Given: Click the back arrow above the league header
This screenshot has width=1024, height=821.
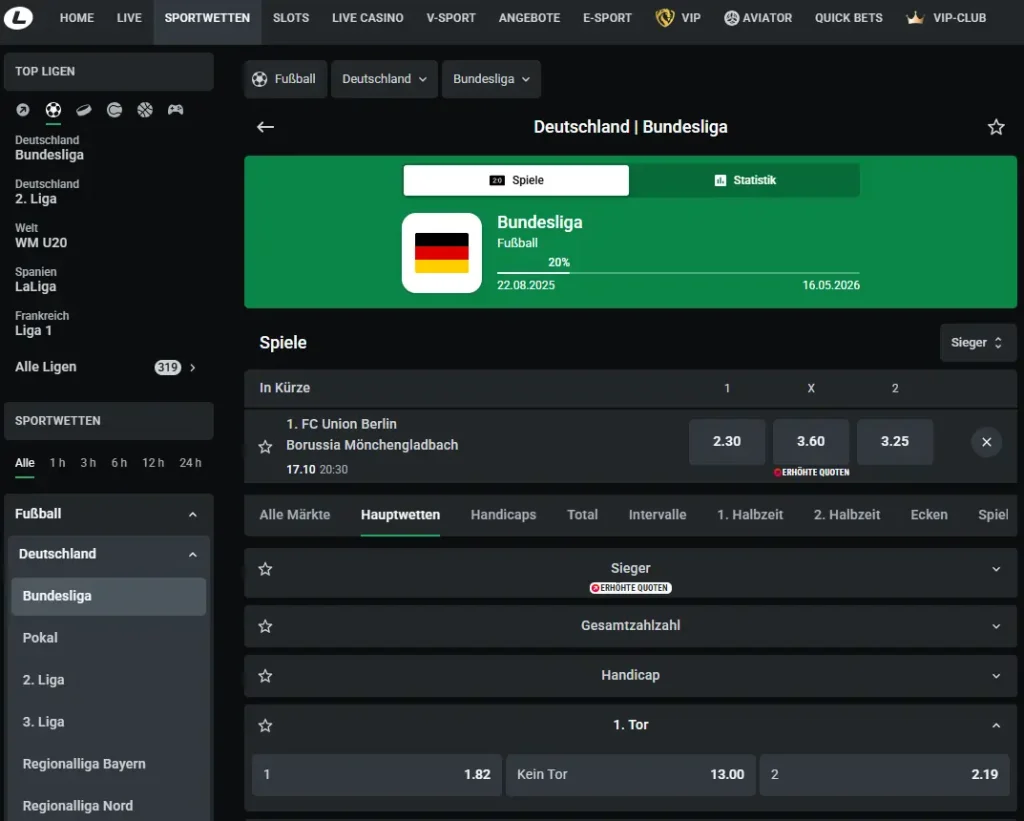Looking at the screenshot, I should tap(264, 127).
